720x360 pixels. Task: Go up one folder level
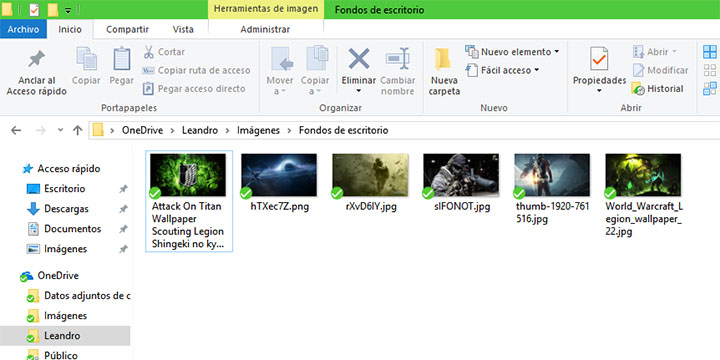point(78,130)
